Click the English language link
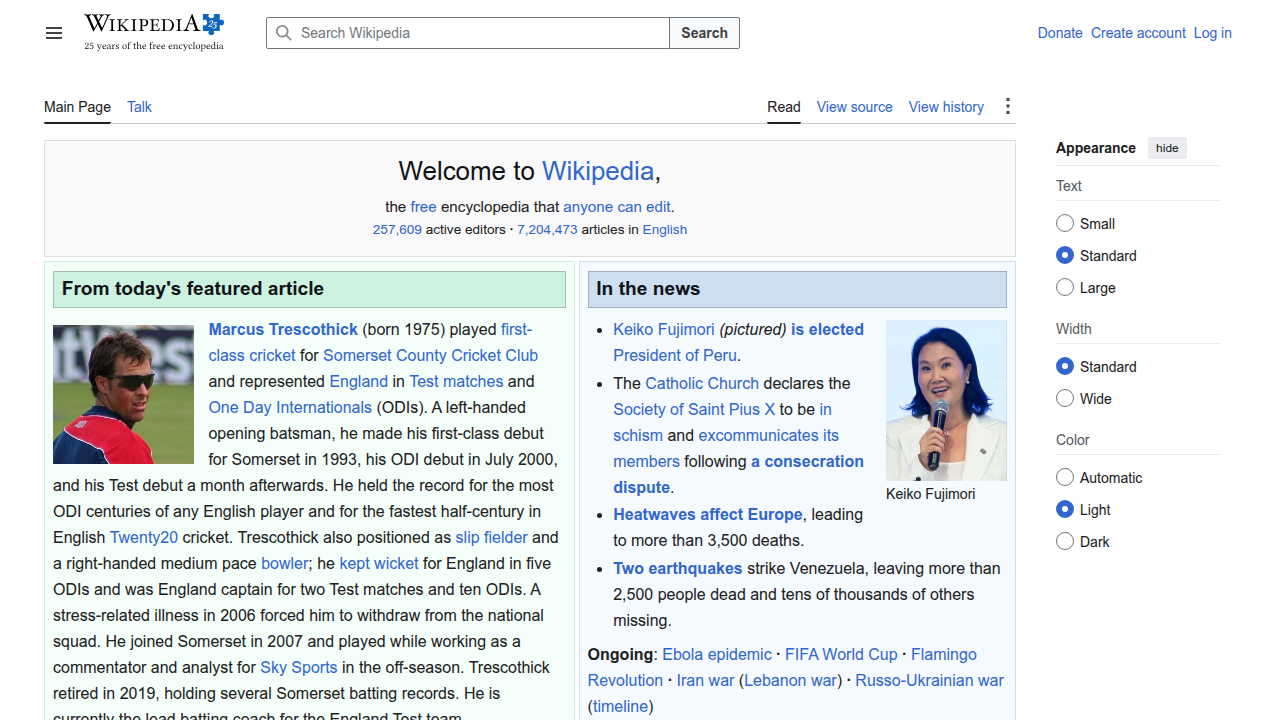This screenshot has height=720, width=1280. [x=665, y=229]
